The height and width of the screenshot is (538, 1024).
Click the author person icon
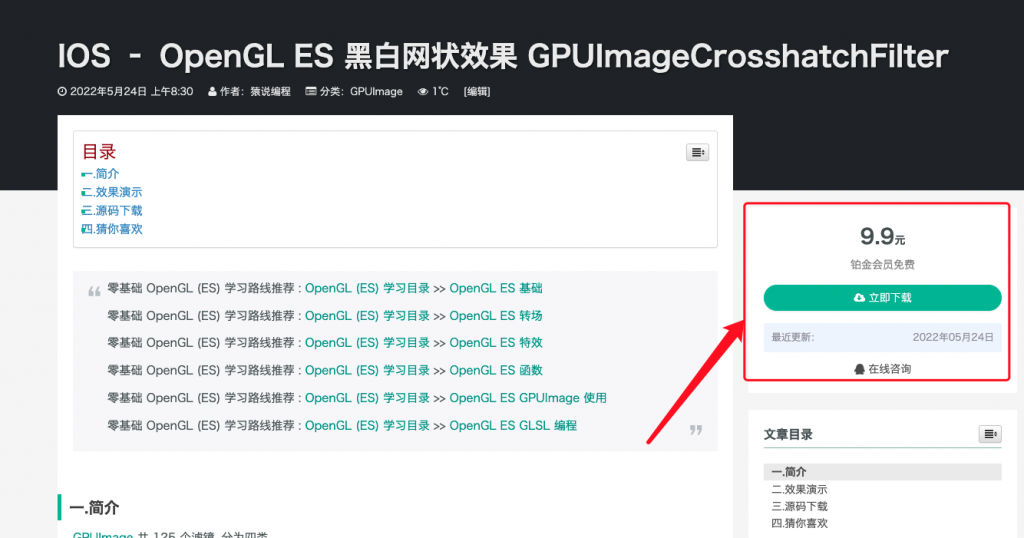[212, 91]
